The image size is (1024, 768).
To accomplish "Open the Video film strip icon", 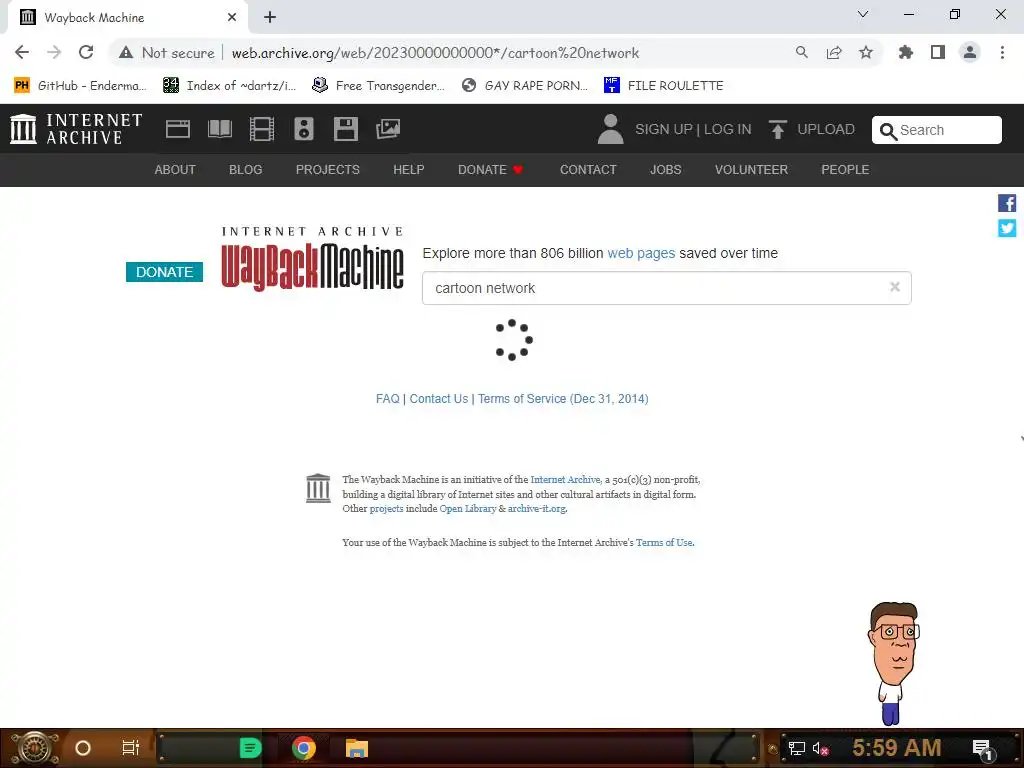I will (x=262, y=129).
